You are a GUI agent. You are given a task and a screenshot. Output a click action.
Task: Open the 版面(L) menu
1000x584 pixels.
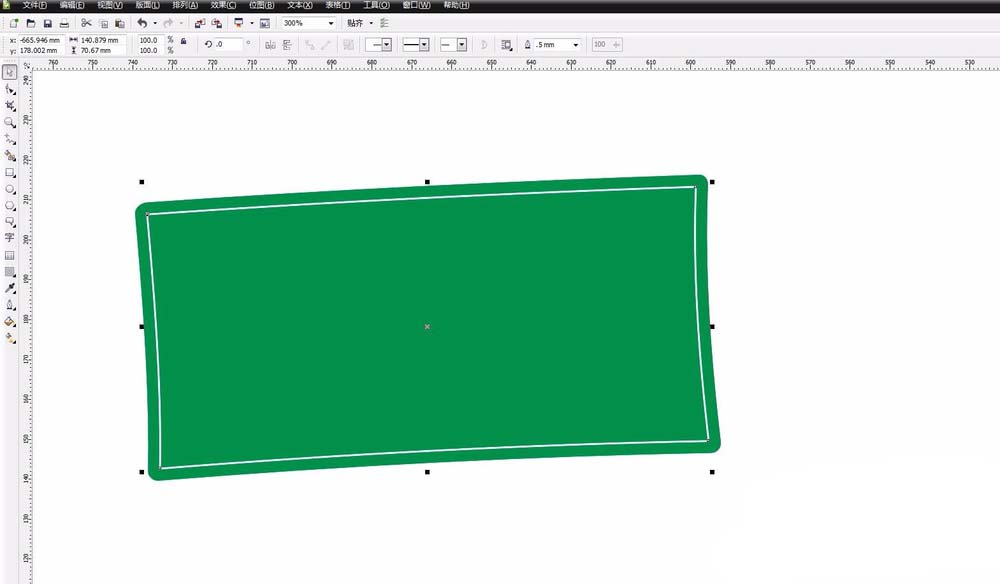point(147,5)
